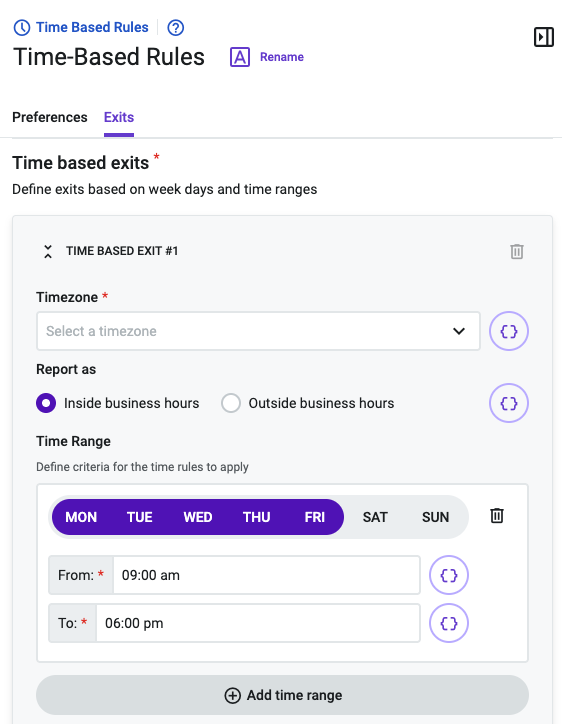
Task: Toggle FRI day selection
Action: (x=314, y=517)
